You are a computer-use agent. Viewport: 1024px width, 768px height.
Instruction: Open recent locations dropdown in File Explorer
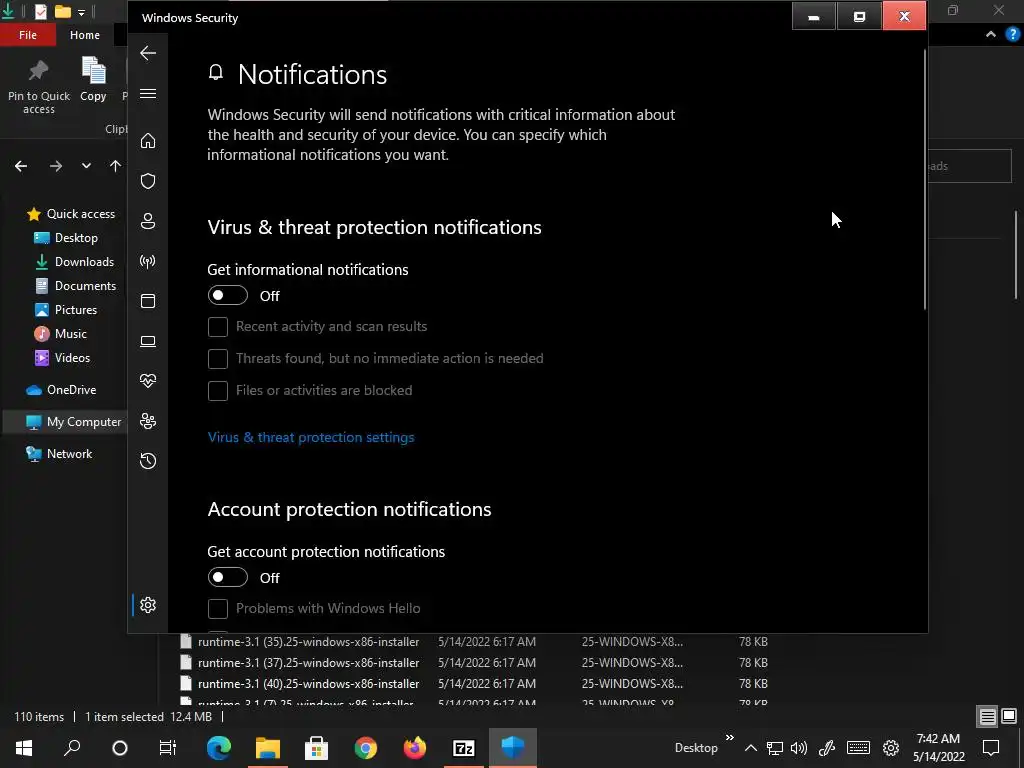[x=86, y=166]
